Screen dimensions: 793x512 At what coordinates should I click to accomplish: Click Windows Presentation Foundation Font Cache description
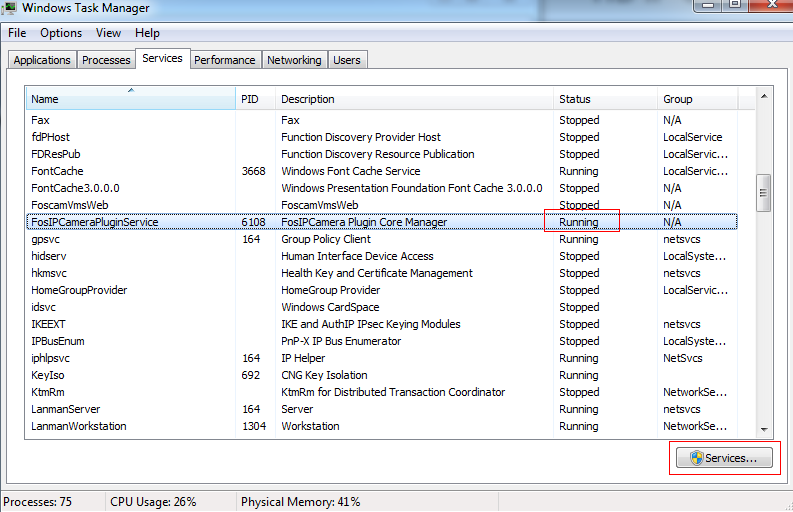(412, 188)
